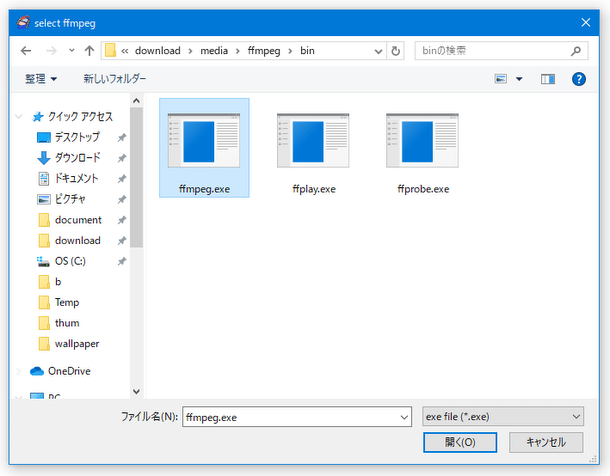Open ピクチャ in quick access

[x=61, y=199]
